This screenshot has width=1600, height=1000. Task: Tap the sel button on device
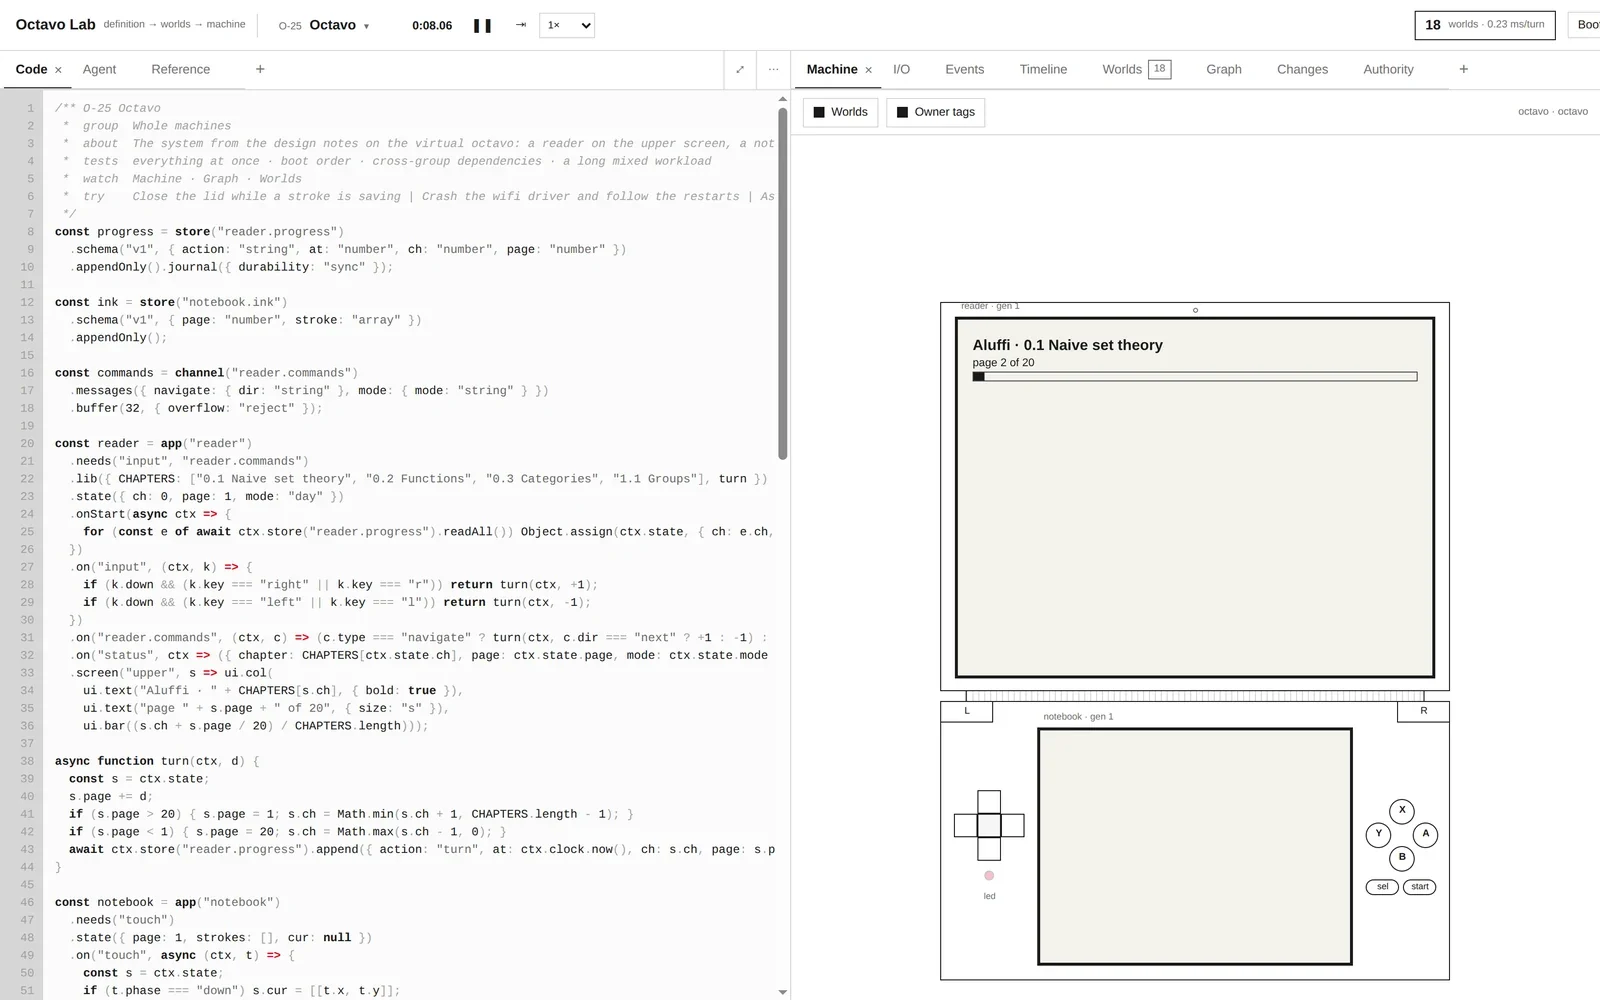click(x=1382, y=887)
